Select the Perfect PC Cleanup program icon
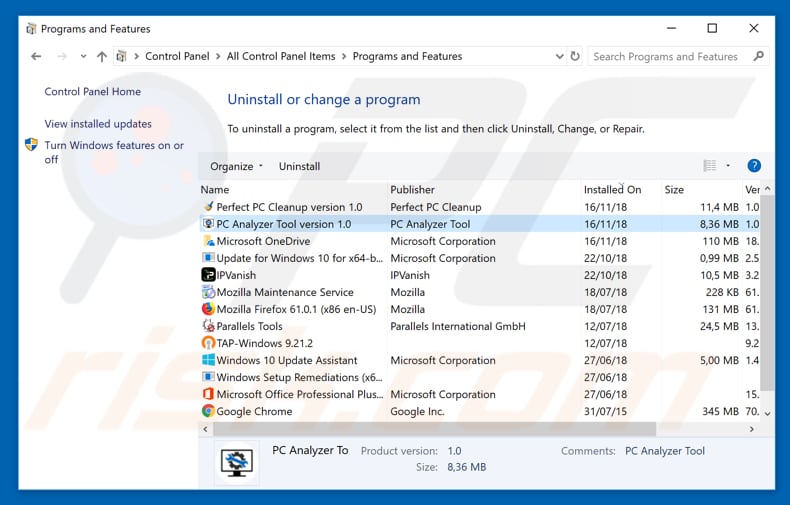Viewport: 790px width, 505px height. (208, 207)
